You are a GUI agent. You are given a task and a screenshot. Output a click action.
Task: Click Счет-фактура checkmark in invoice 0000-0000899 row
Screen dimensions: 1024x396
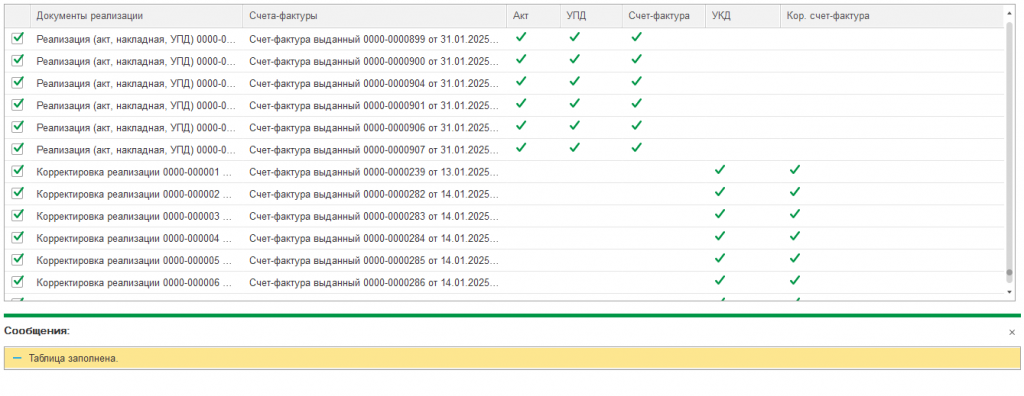[637, 37]
